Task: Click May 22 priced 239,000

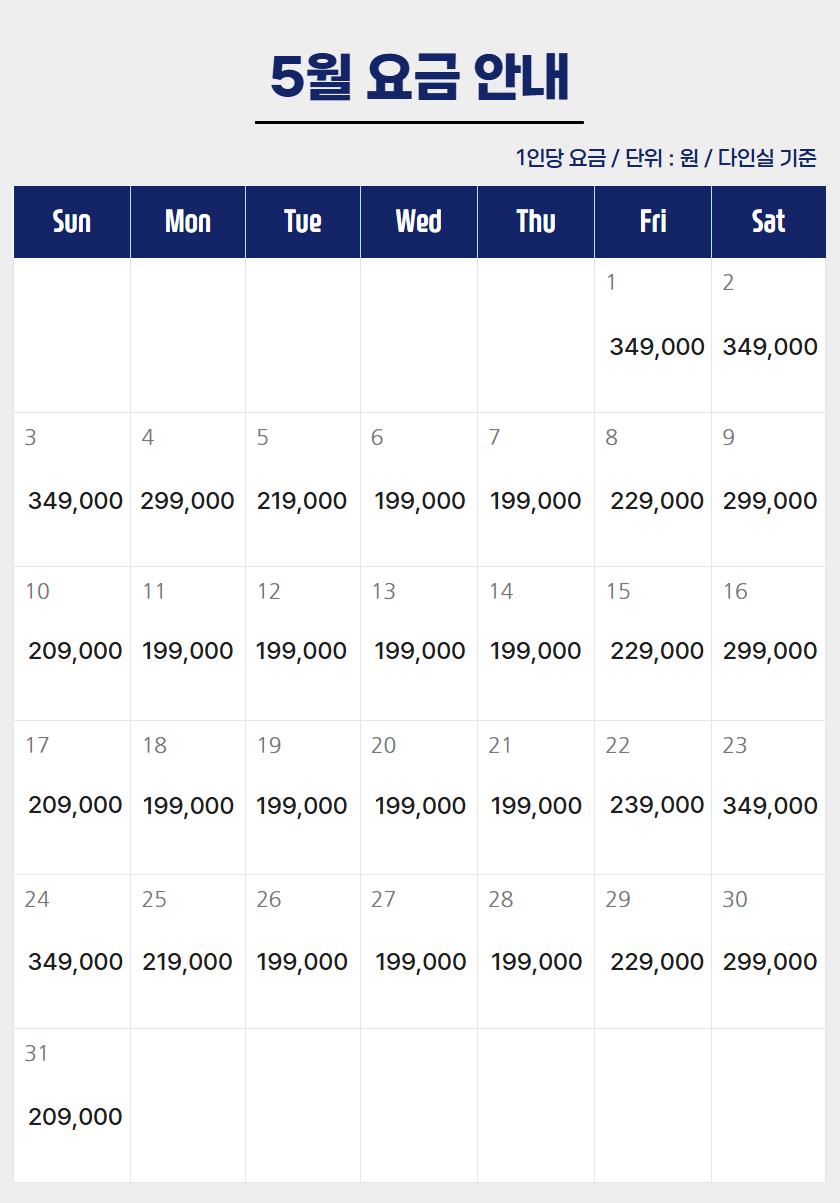Action: [653, 797]
